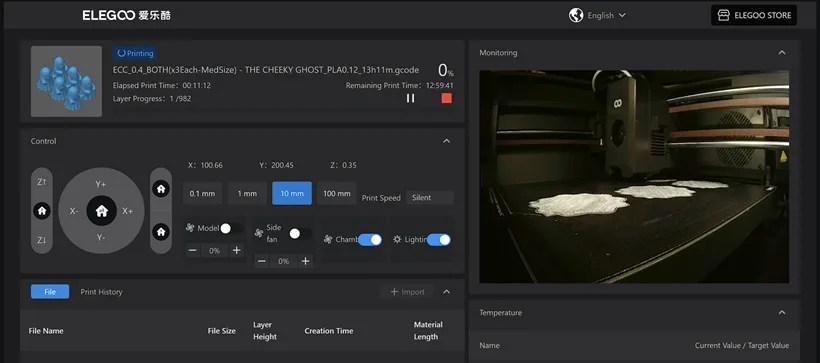
Task: Switch to the Print History tab
Action: coord(101,292)
